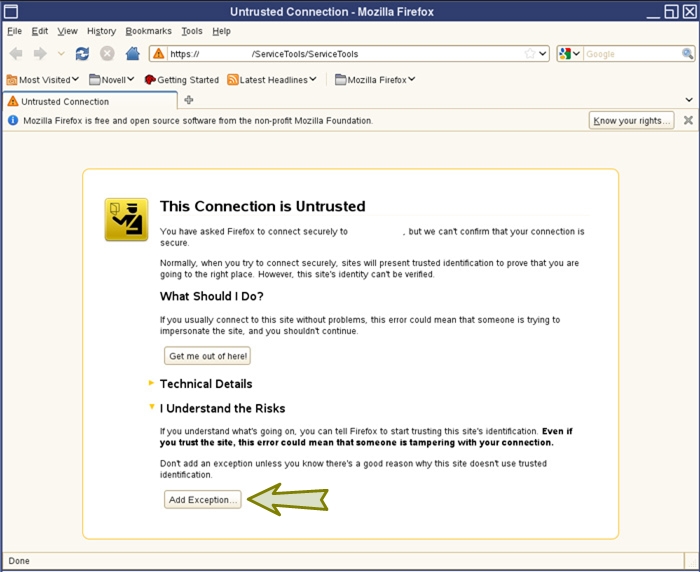
Task: Close the Mozilla information notification bar
Action: coord(687,120)
